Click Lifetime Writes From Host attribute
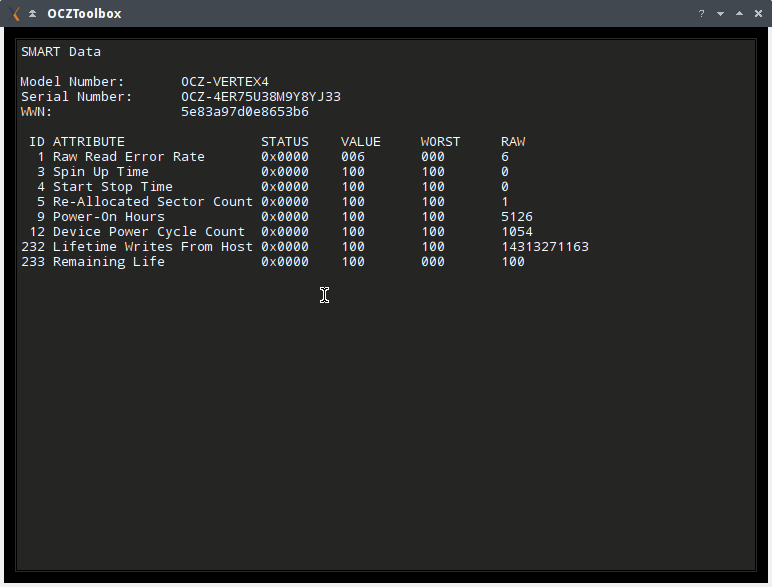 click(153, 247)
